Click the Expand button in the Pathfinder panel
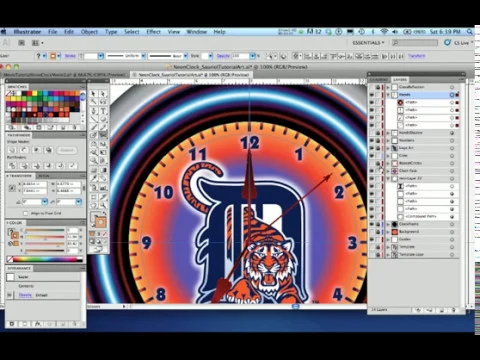480x360 pixels. [66, 150]
